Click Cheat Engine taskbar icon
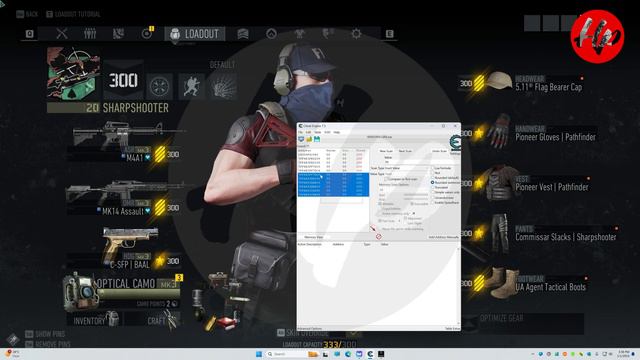The height and width of the screenshot is (360, 640). (x=370, y=354)
